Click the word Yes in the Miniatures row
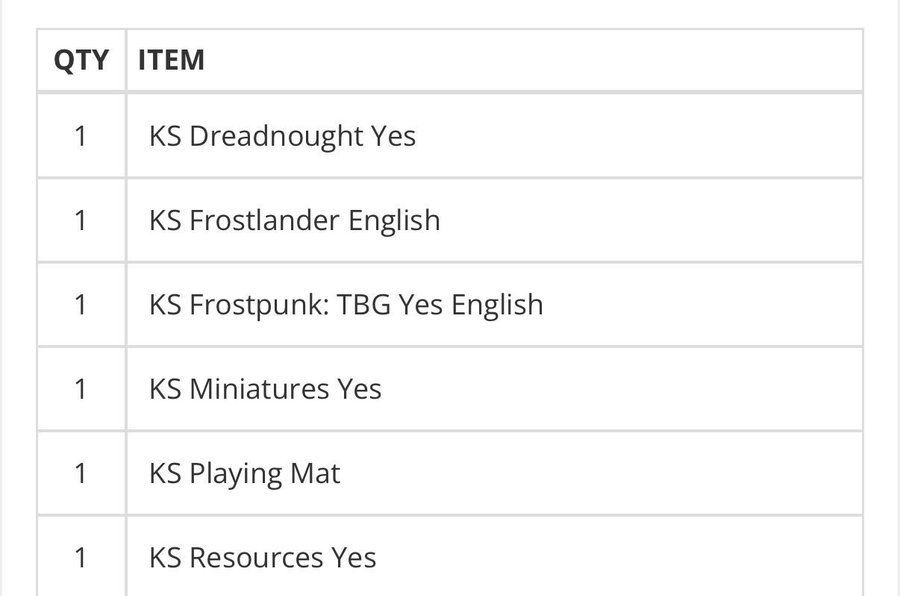 [359, 388]
